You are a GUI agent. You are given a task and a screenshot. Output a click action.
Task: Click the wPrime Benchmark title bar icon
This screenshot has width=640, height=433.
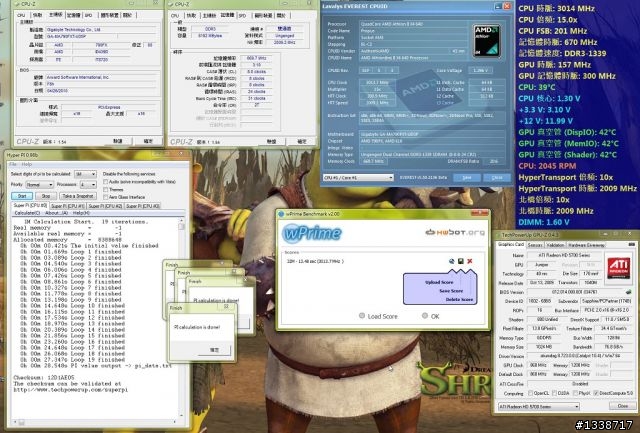click(281, 214)
